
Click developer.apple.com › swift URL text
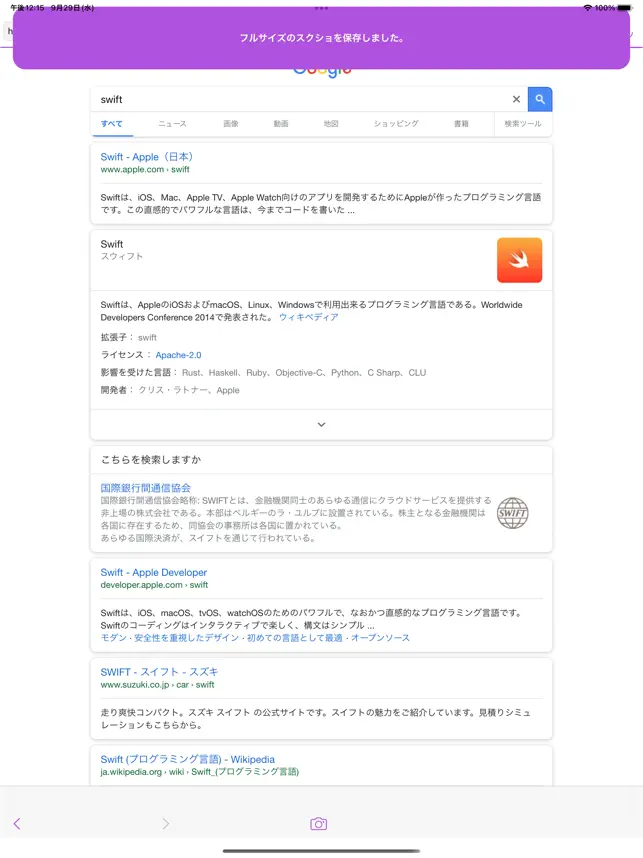[154, 585]
